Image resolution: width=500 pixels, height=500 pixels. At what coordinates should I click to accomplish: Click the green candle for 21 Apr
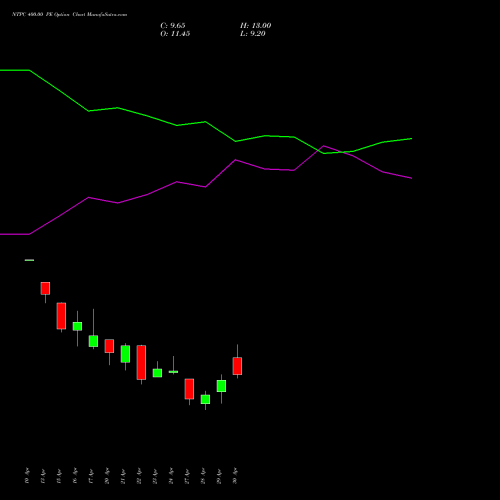(x=125, y=354)
